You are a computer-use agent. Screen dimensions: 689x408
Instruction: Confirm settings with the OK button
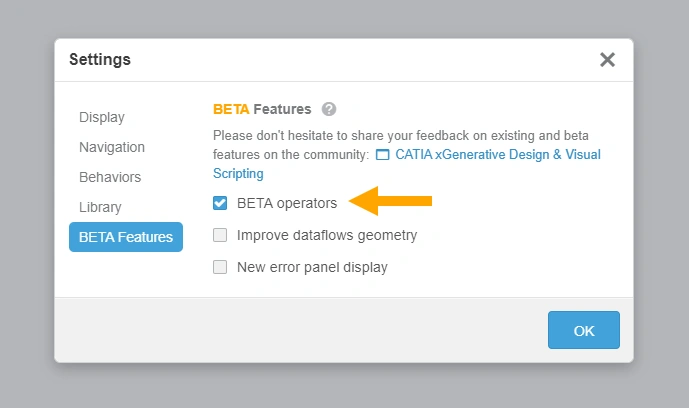583,330
